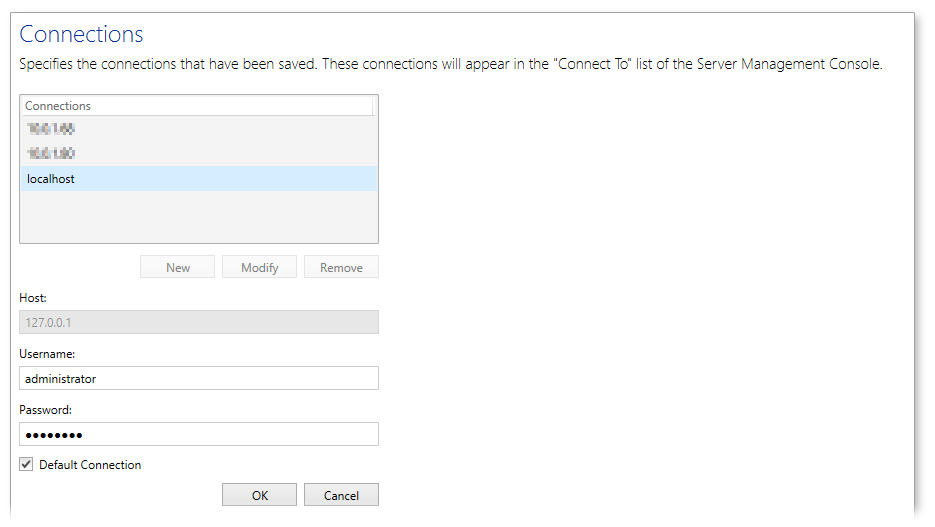This screenshot has width=935, height=527.
Task: Select the first blurred connection entry
Action: tap(51, 129)
